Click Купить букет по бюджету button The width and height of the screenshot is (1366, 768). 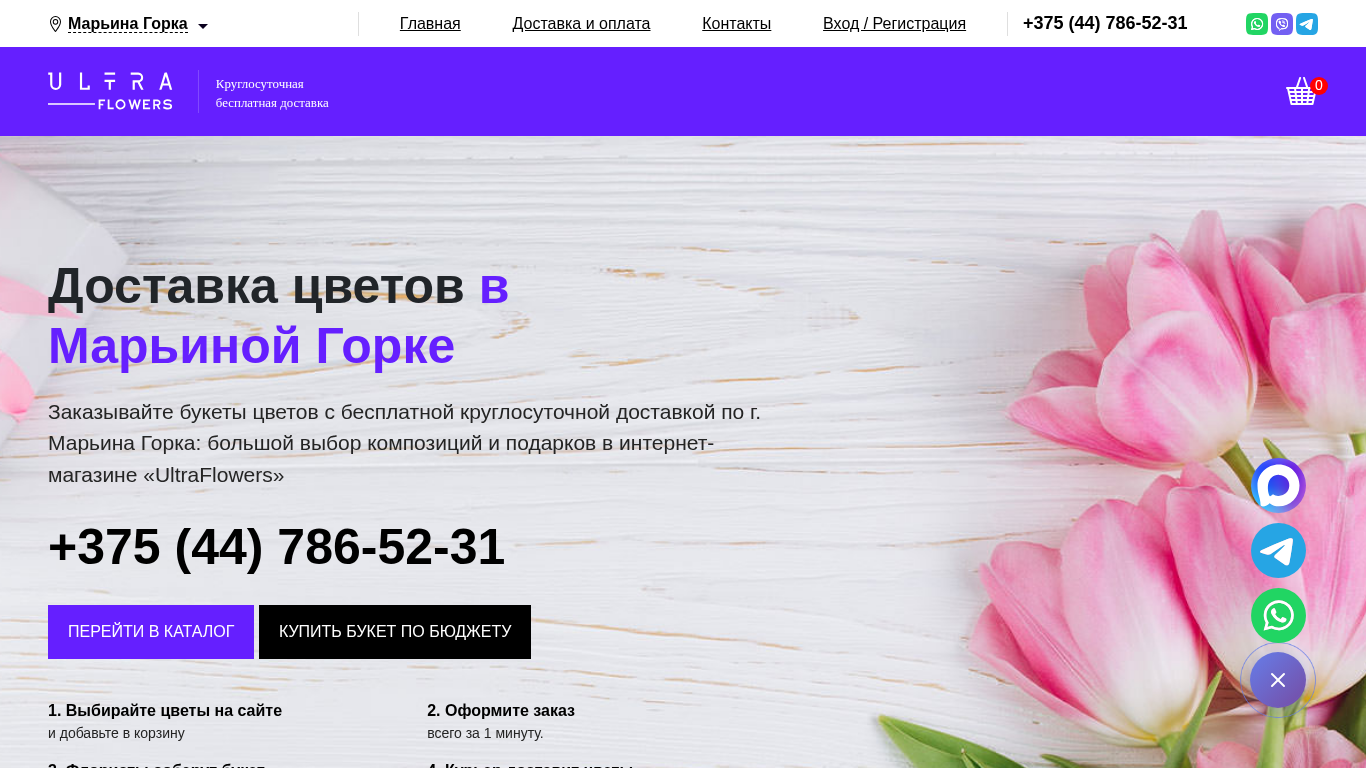[395, 632]
